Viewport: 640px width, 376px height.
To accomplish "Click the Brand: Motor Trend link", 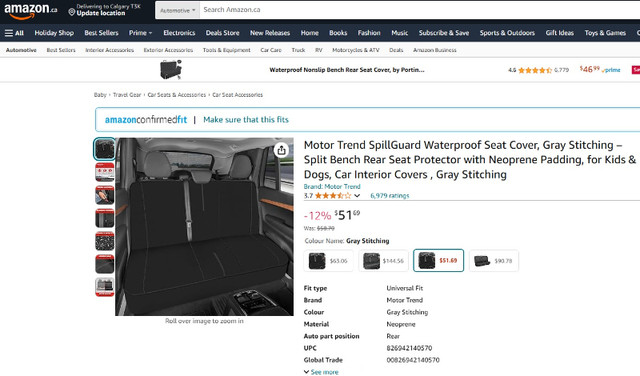I will click(x=332, y=187).
